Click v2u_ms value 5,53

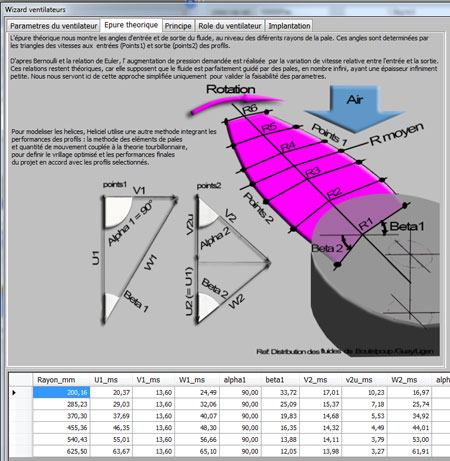pos(364,416)
